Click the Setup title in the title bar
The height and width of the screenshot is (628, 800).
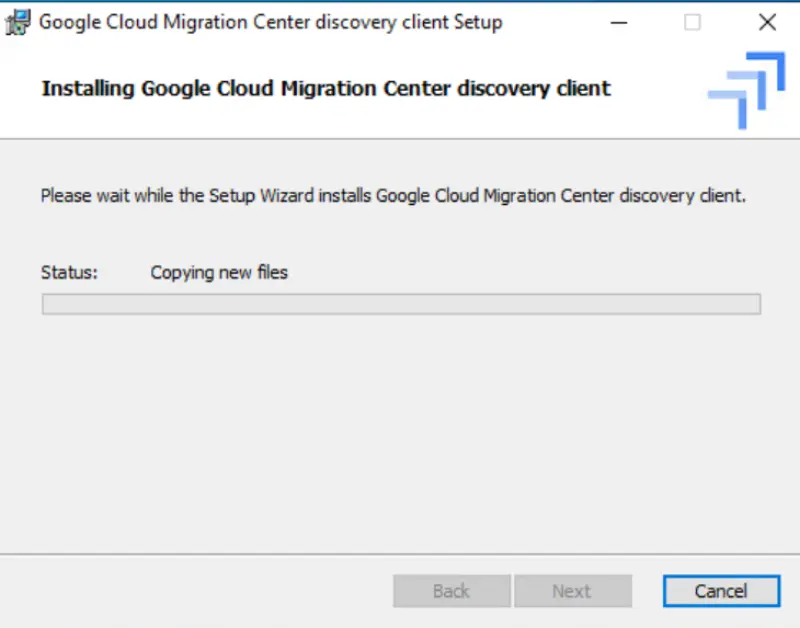coord(268,22)
